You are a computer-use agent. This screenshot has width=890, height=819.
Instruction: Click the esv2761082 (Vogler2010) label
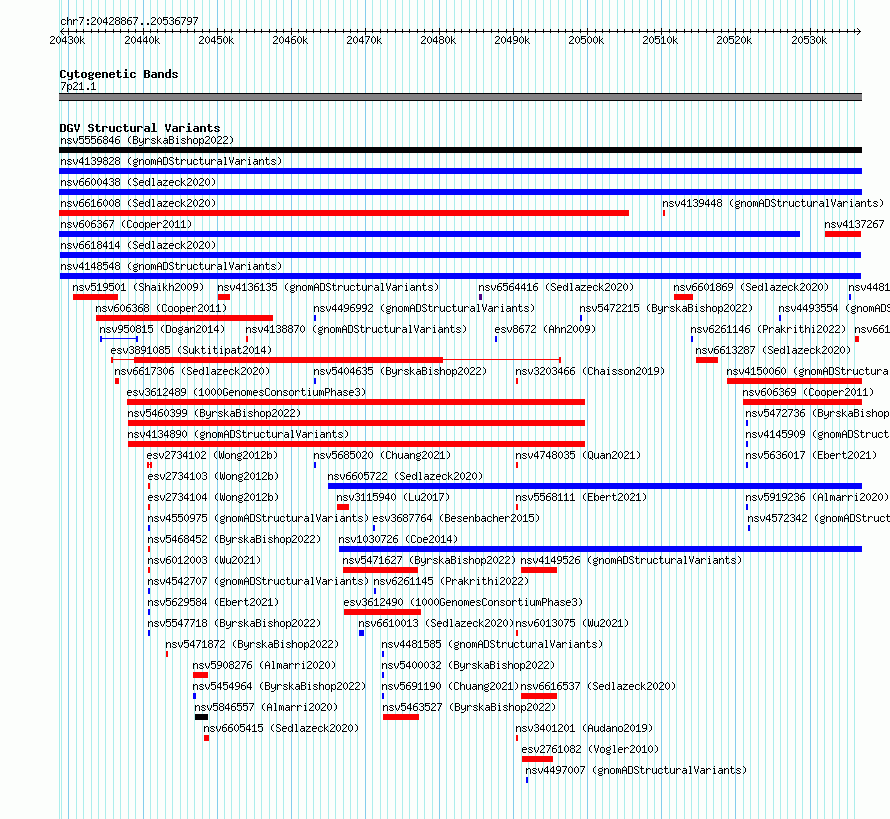tap(590, 749)
